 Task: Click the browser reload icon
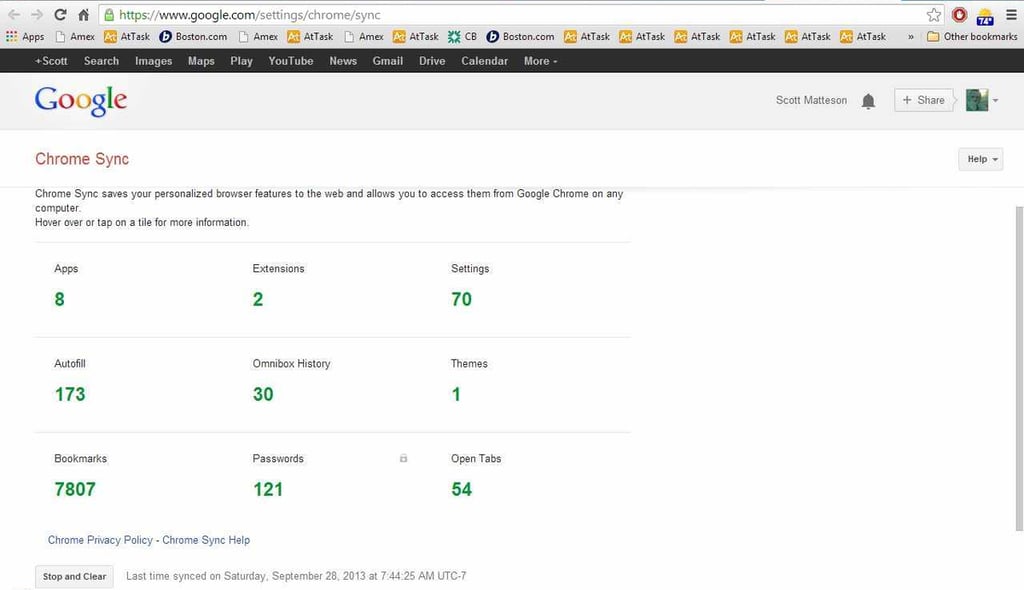pyautogui.click(x=60, y=14)
